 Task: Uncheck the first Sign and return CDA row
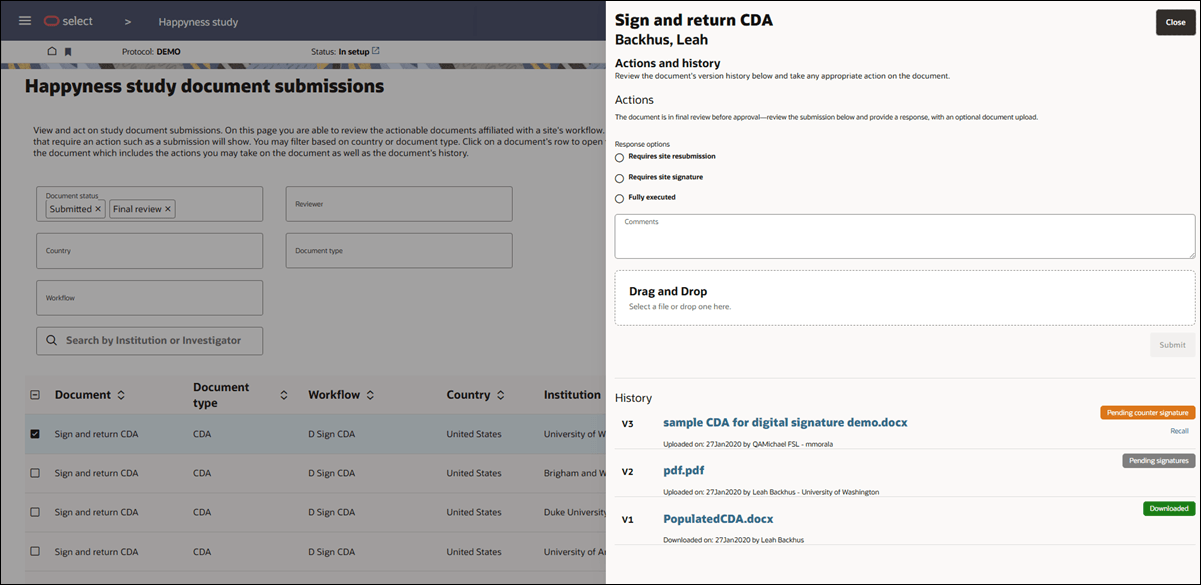[34, 433]
